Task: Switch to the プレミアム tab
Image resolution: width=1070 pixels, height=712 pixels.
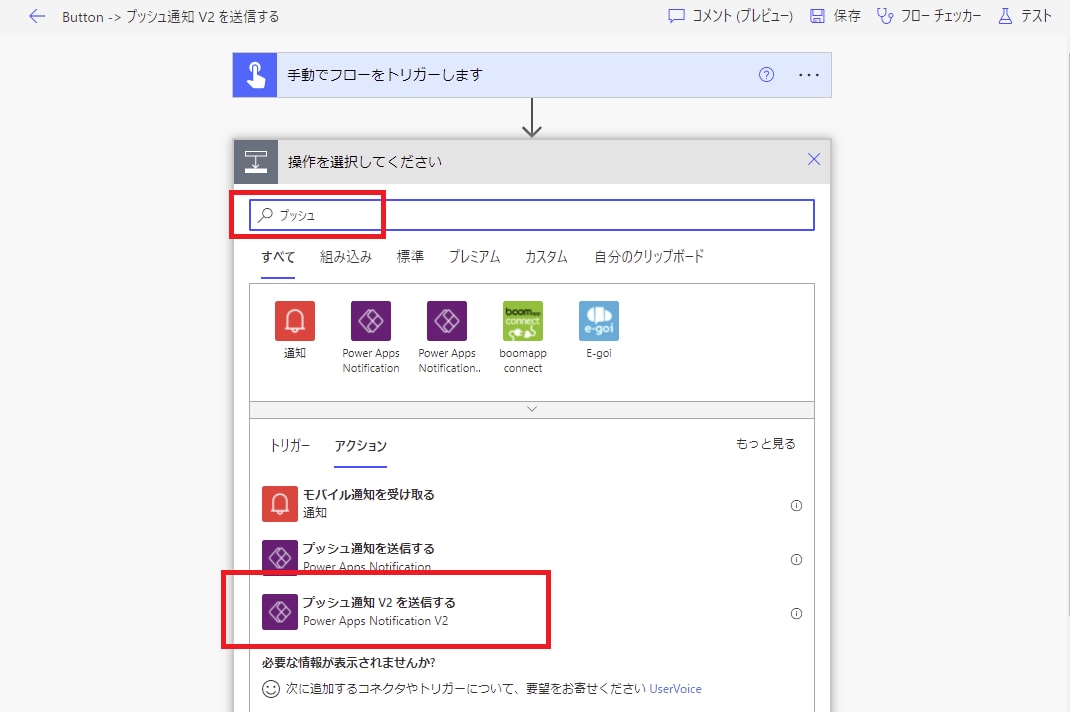Action: click(474, 257)
